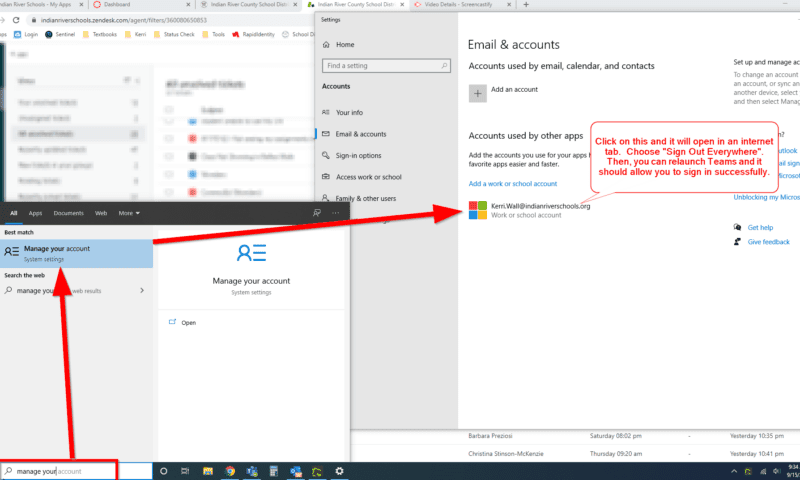Open Microsoft Teams from the taskbar

point(252,471)
